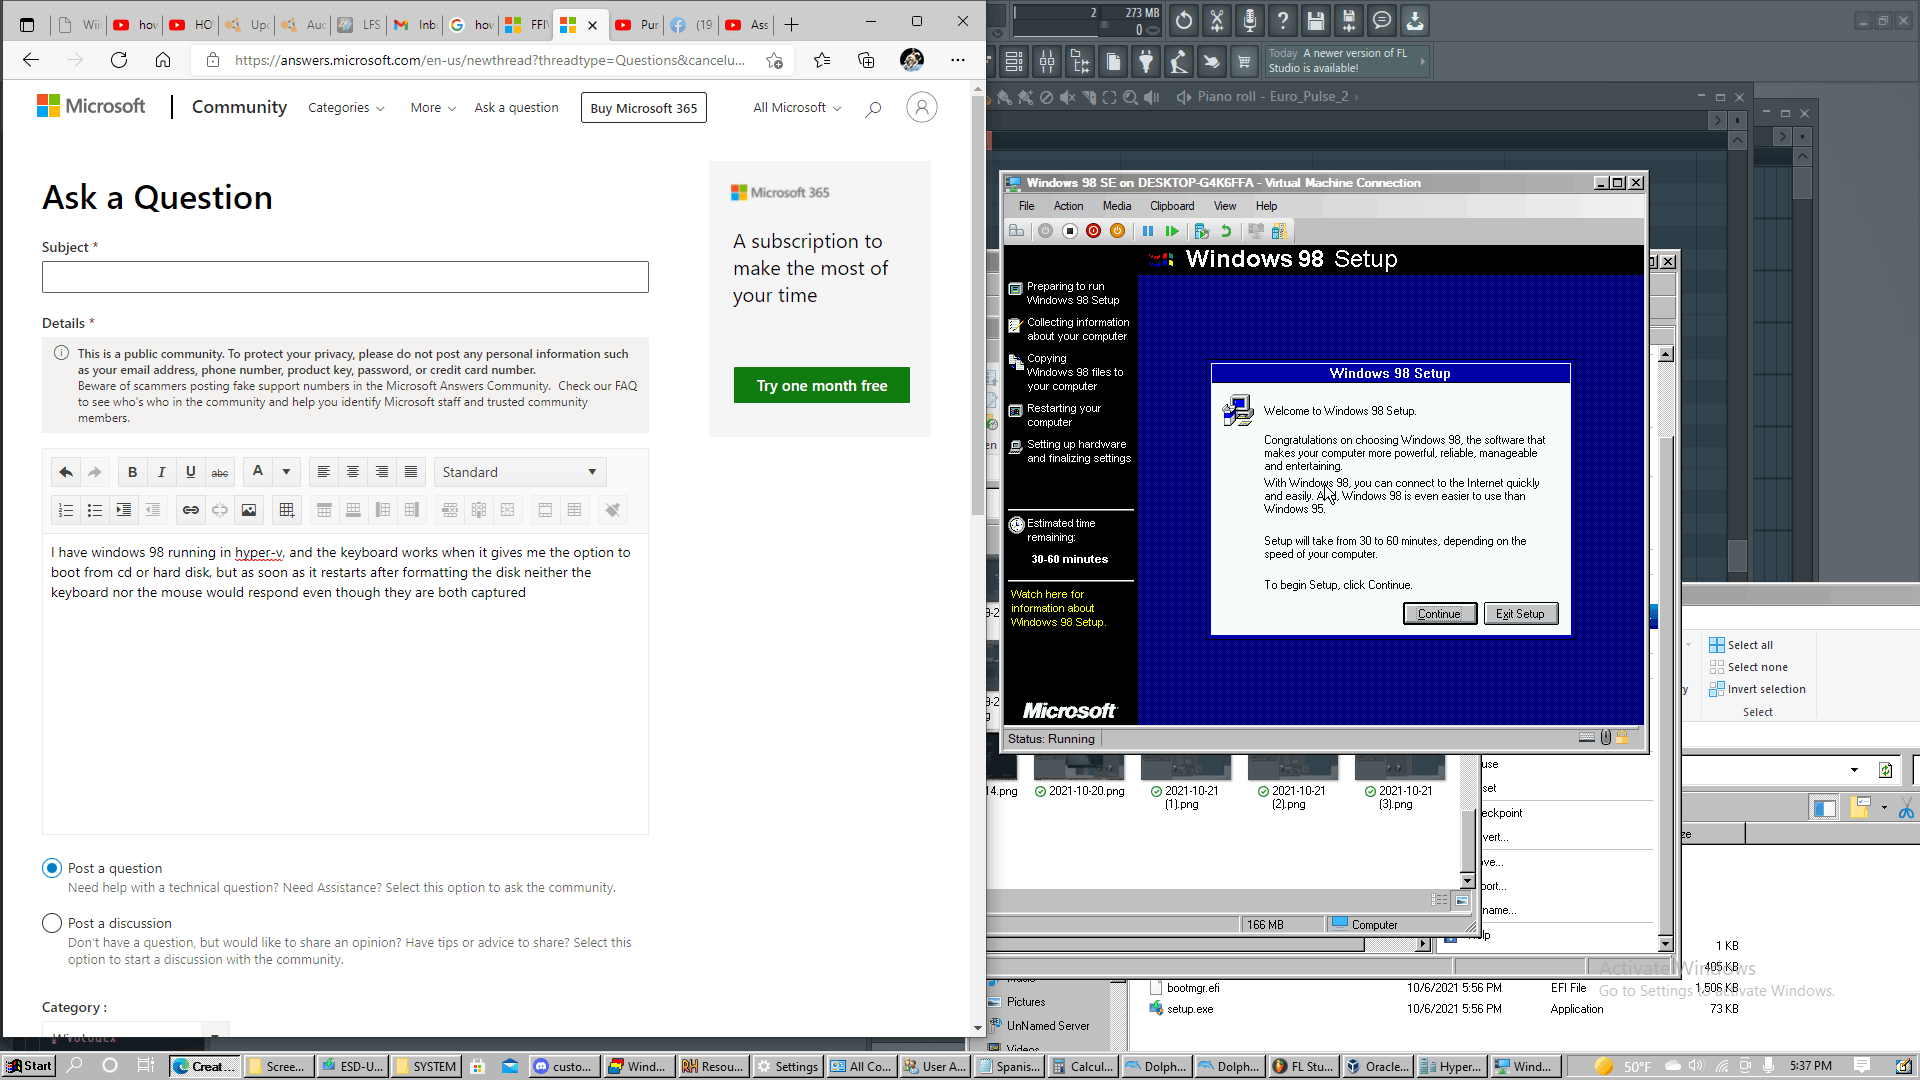Open the View menu in VM Connection

1225,206
